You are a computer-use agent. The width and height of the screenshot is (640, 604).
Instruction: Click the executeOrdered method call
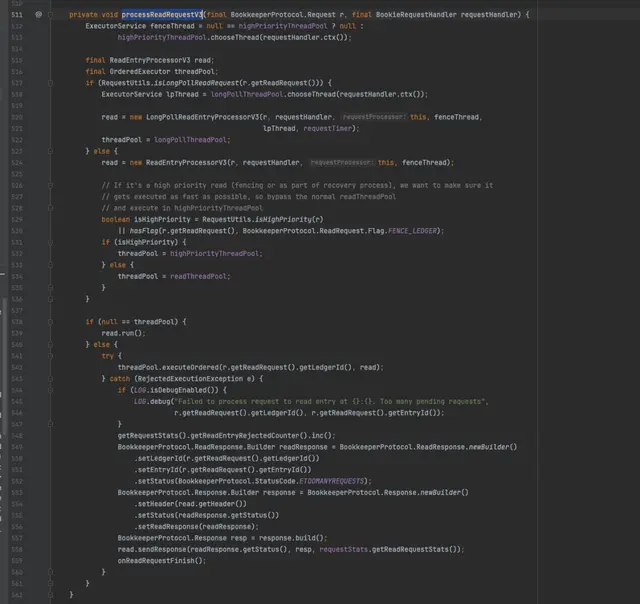click(188, 367)
